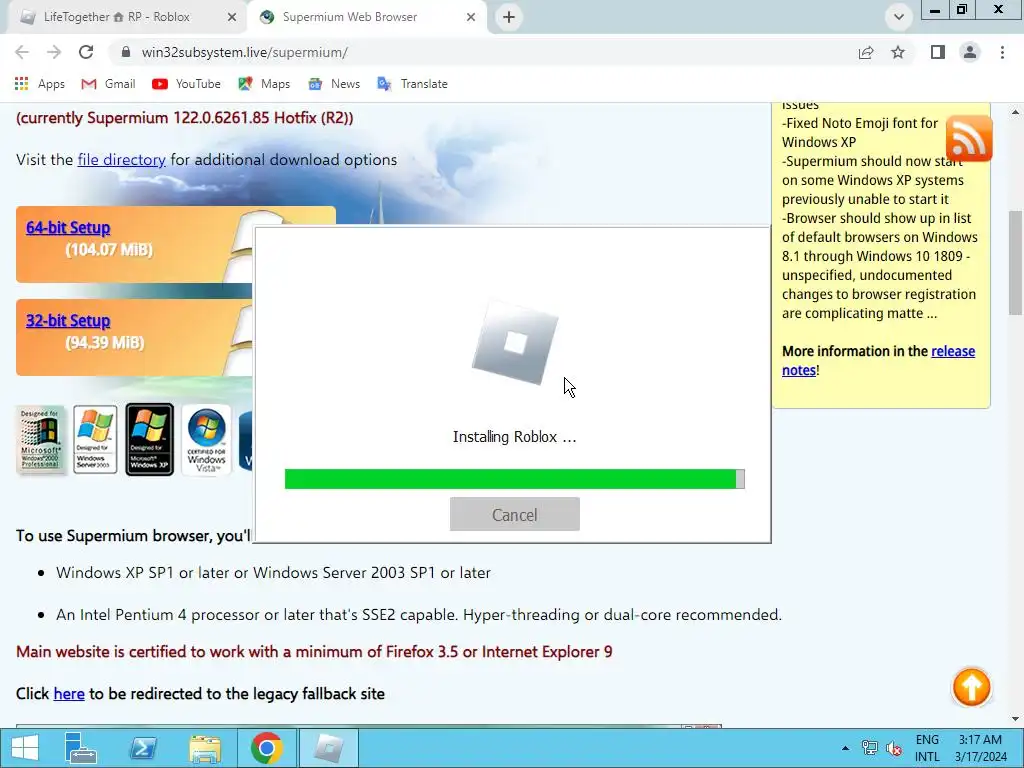Click the Windows Vista certified badge
Viewport: 1024px width, 768px height.
[206, 439]
